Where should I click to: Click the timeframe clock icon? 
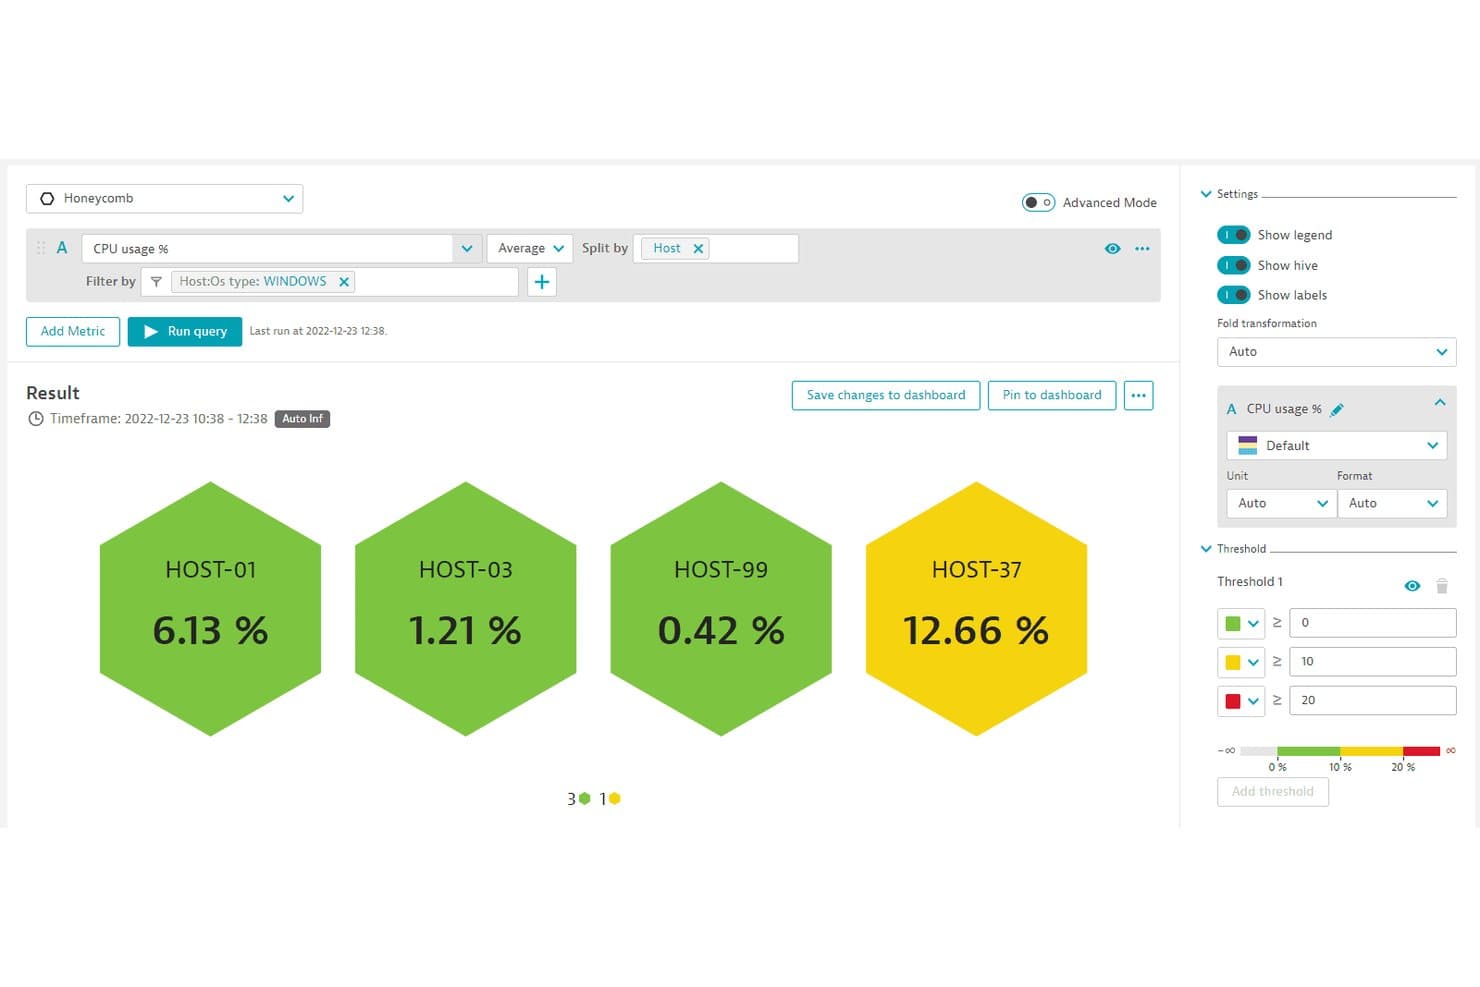(36, 419)
